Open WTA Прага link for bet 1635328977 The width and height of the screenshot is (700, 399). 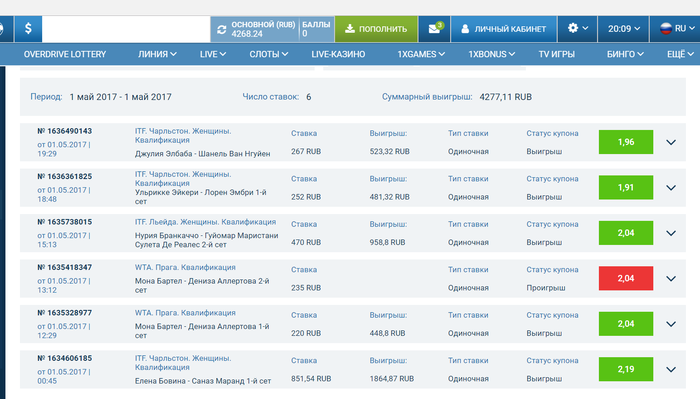(185, 313)
